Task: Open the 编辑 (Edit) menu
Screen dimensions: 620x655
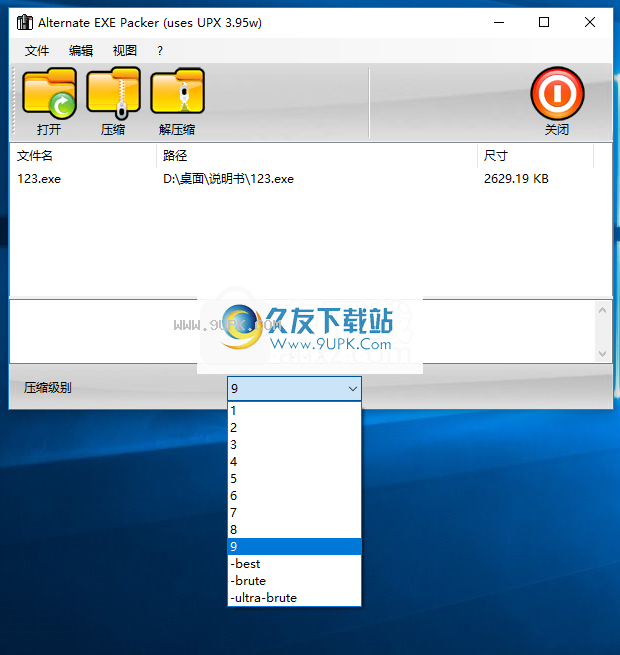Action: click(81, 51)
